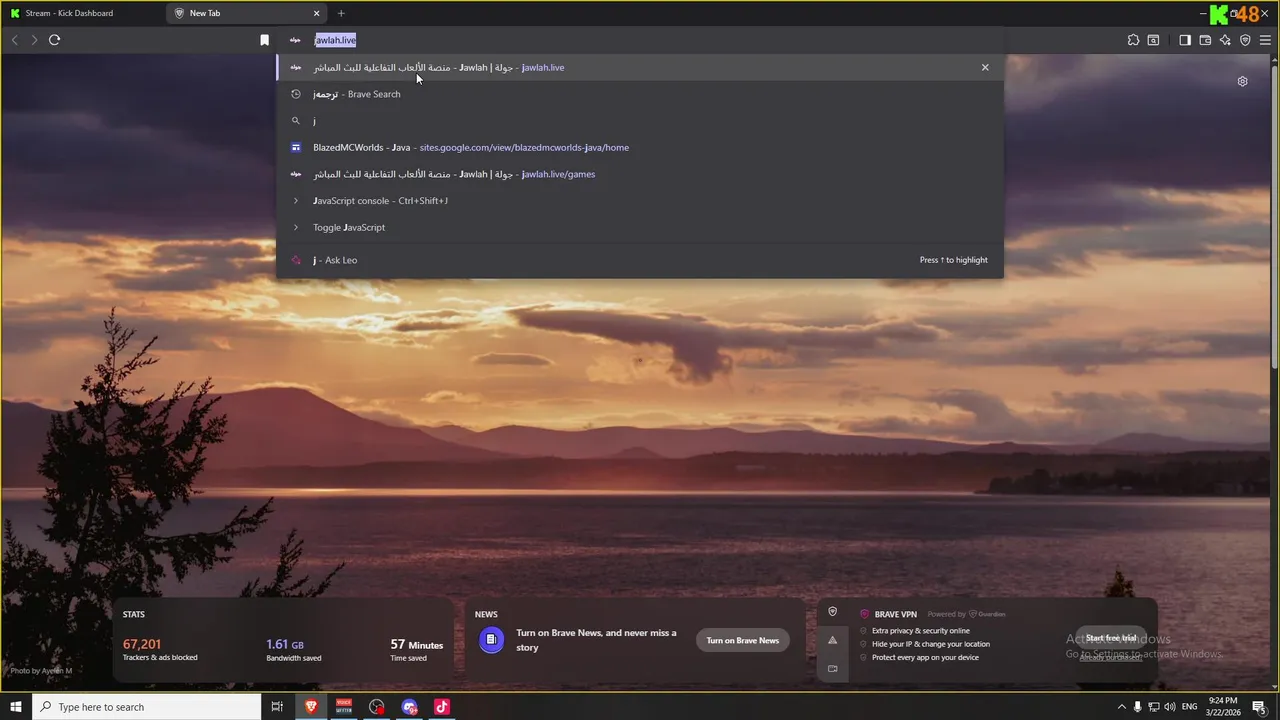Select the jawlah.live top suggestion
Screen dimensions: 1280x720
pos(640,67)
